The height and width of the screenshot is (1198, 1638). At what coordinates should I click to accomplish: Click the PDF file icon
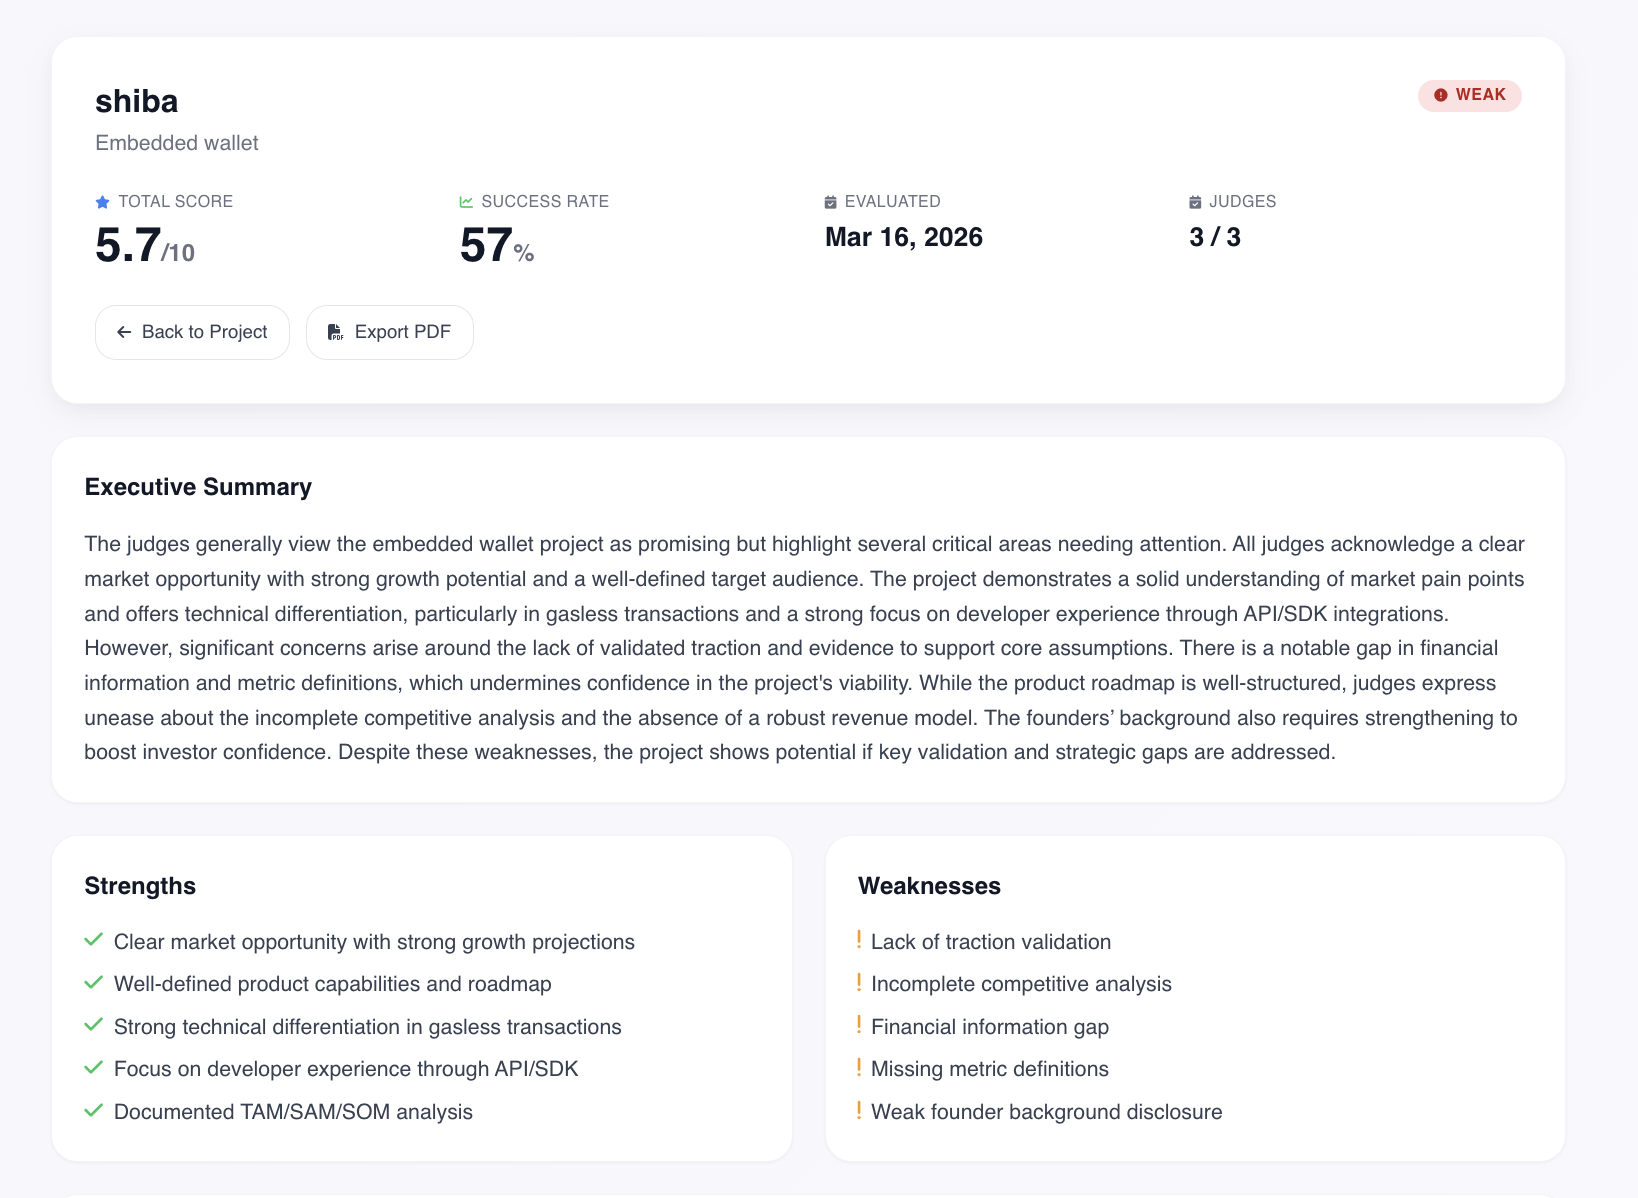335,332
